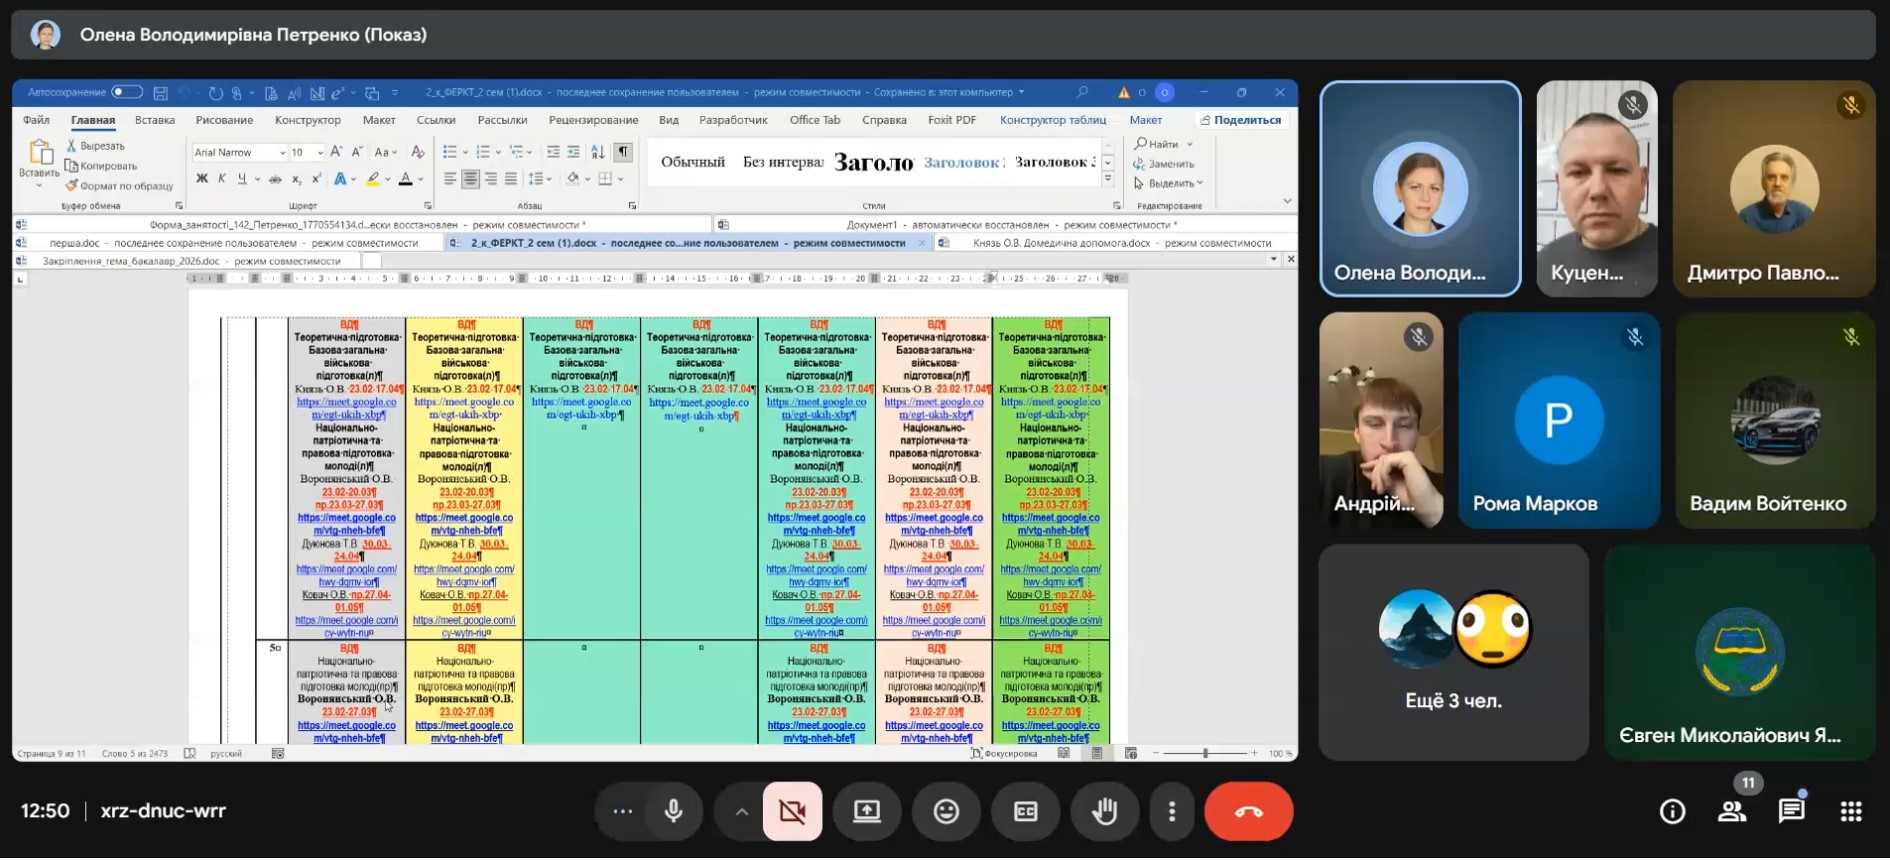Show the participants list
1890x860 pixels.
click(x=1732, y=812)
